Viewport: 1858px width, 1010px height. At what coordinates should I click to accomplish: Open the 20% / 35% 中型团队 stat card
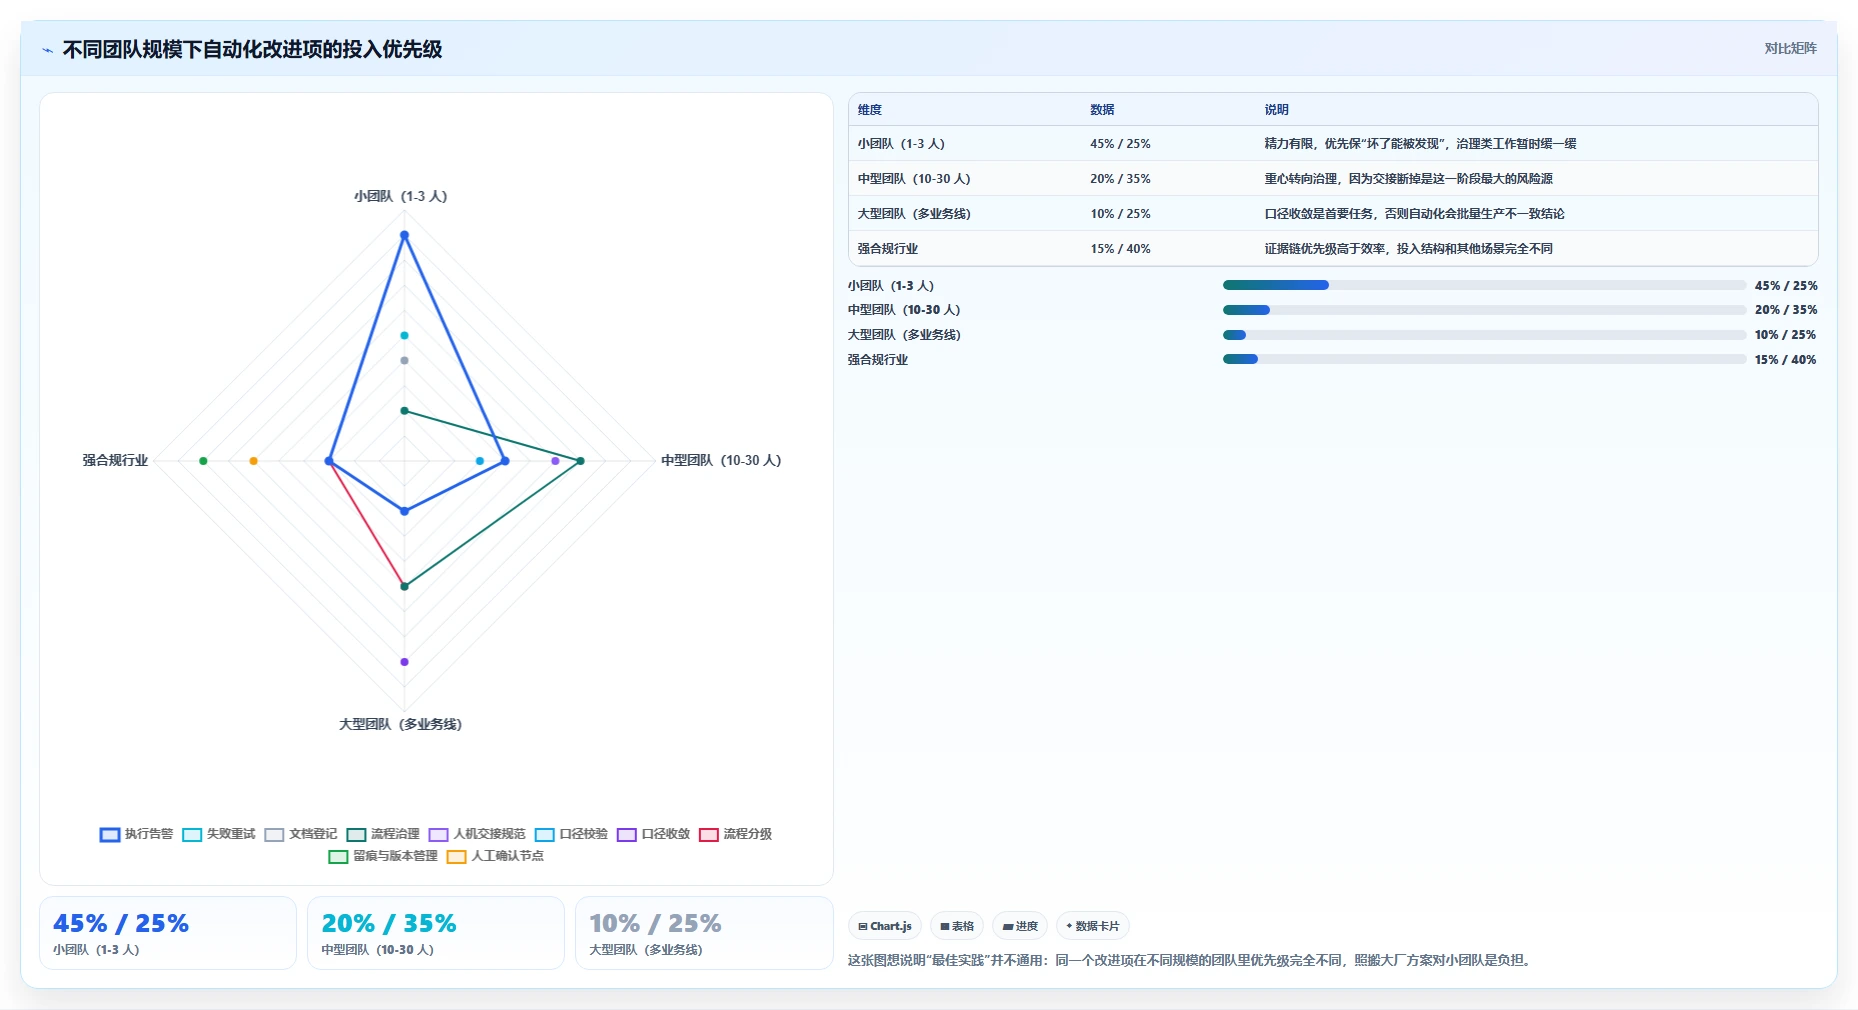[436, 933]
